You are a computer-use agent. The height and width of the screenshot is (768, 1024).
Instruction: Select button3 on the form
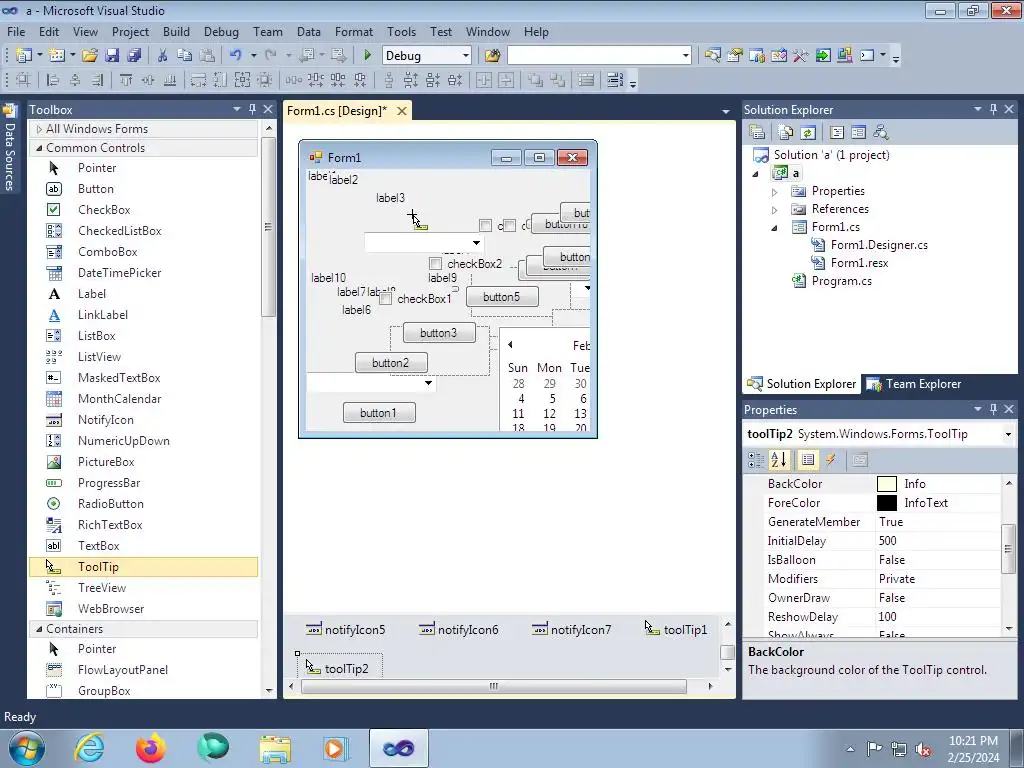point(438,333)
